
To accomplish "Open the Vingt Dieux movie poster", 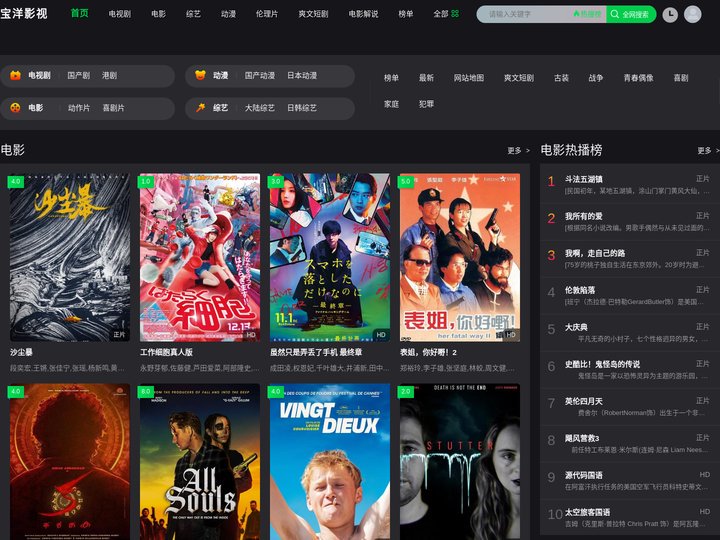I will click(x=330, y=461).
